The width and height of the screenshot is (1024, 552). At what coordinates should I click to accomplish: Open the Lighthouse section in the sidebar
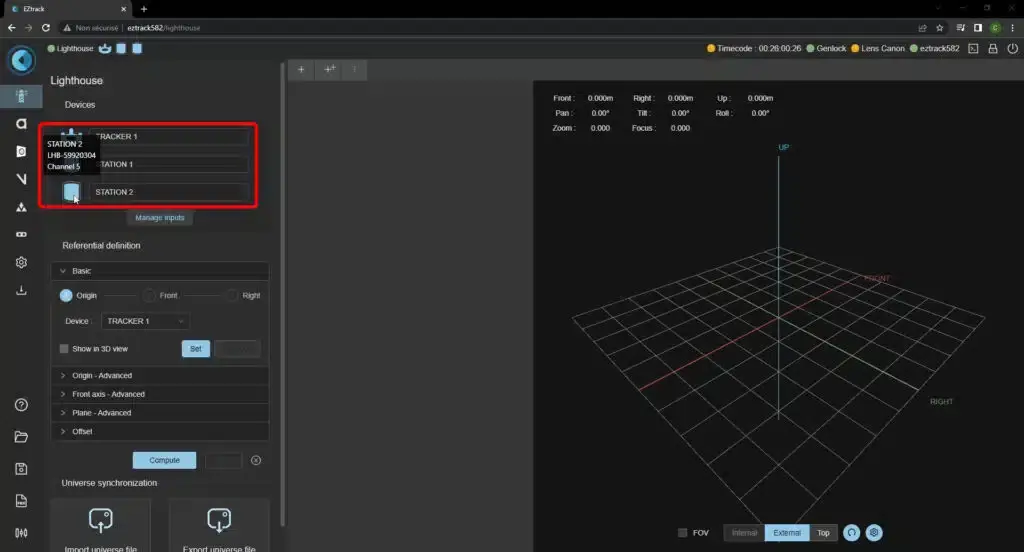point(21,96)
